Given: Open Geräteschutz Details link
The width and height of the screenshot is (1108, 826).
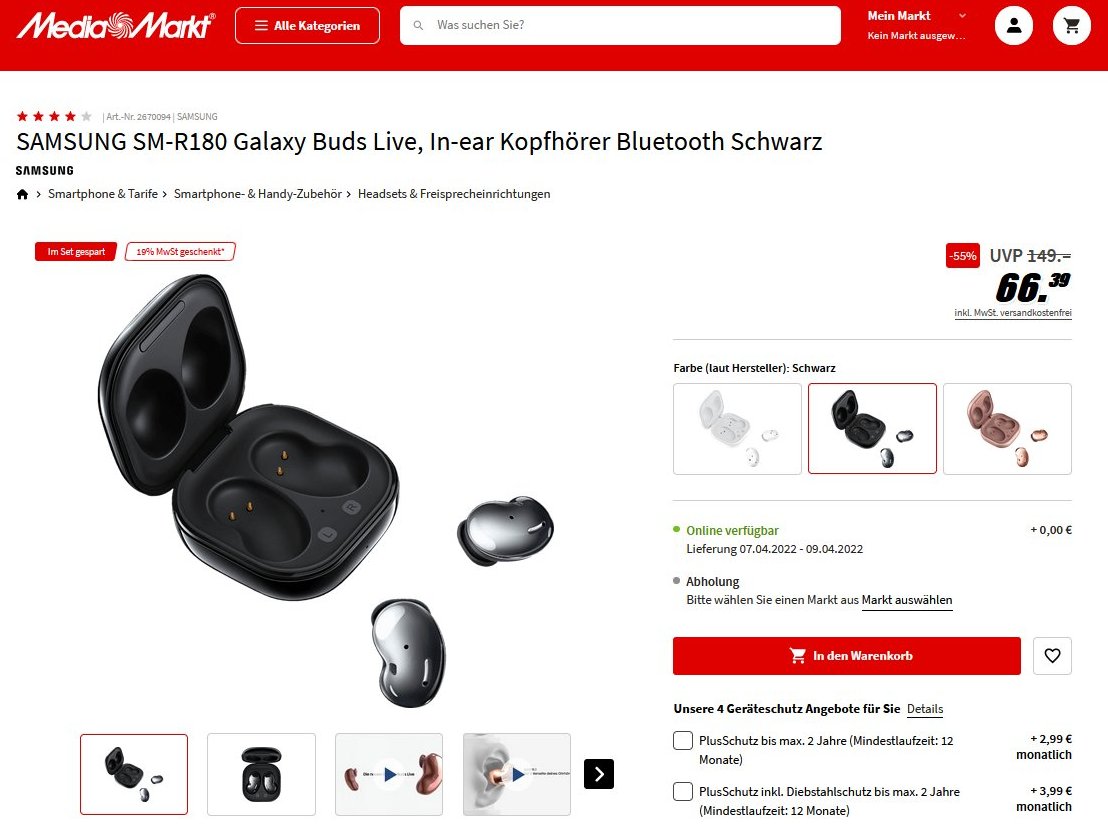Looking at the screenshot, I should [925, 709].
